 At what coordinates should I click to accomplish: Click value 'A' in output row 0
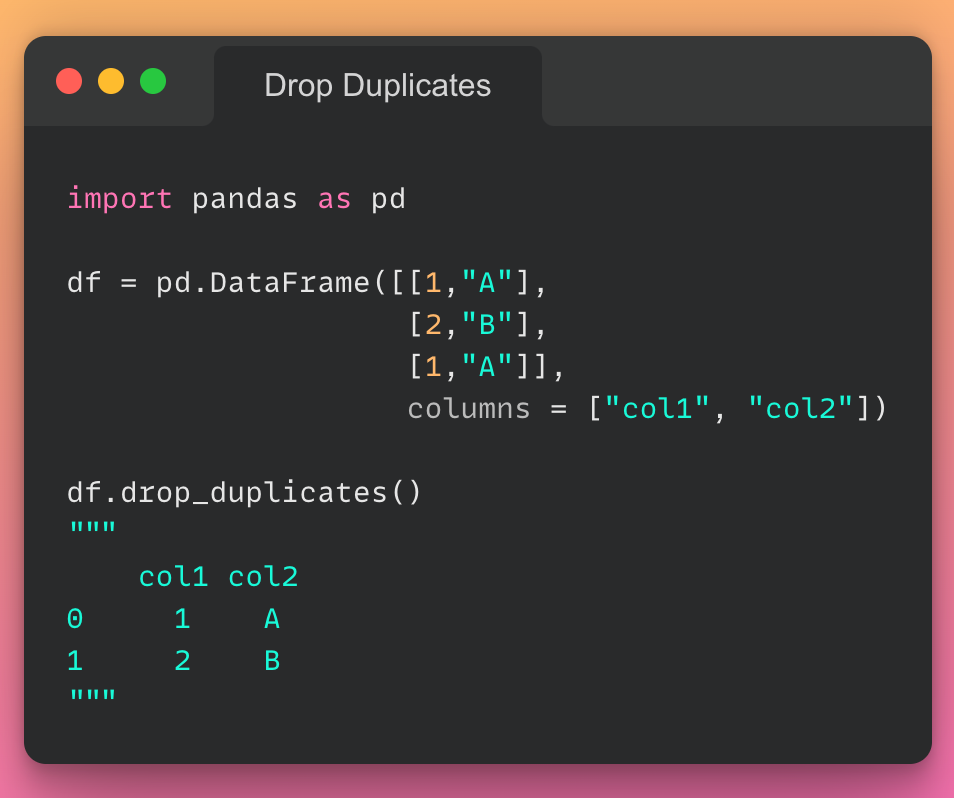pyautogui.click(x=272, y=619)
